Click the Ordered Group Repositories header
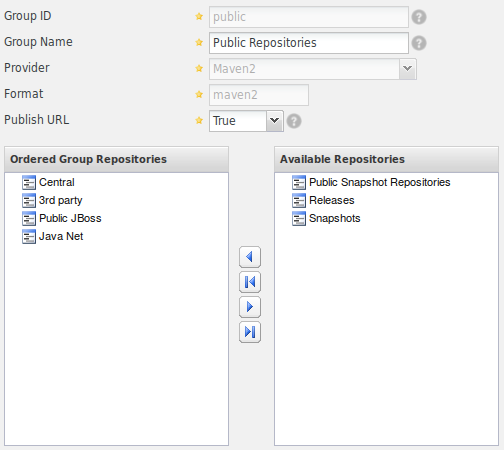Screen dimensions: 504x450 (x=116, y=159)
